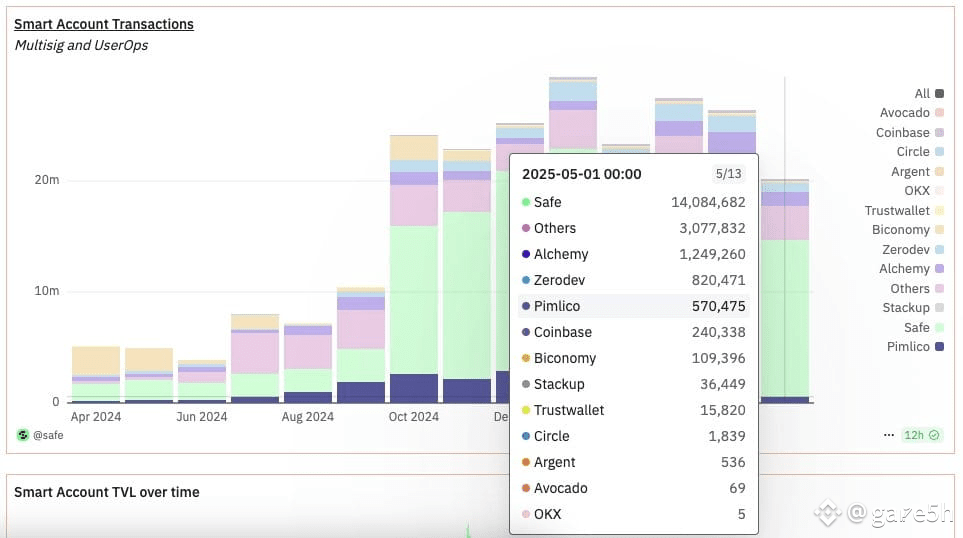
Task: Click Coinbase row in tooltip
Action: pos(633,332)
